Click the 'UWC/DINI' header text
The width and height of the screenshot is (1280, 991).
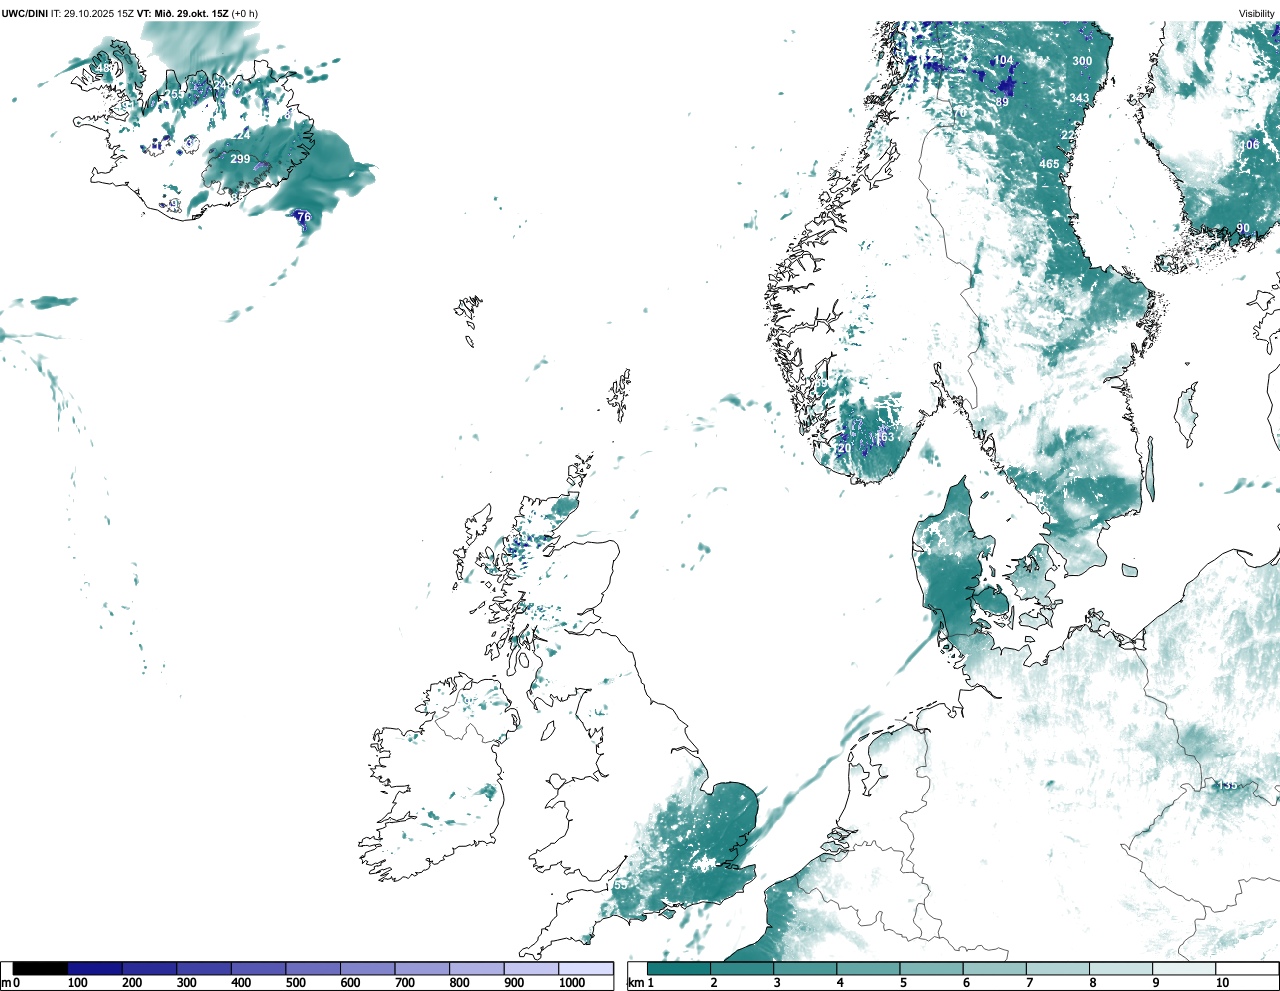(x=25, y=13)
